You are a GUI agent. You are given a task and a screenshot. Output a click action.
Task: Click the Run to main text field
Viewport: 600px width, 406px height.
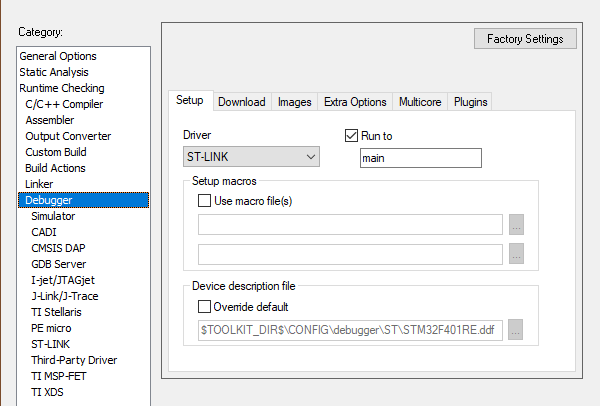click(420, 158)
